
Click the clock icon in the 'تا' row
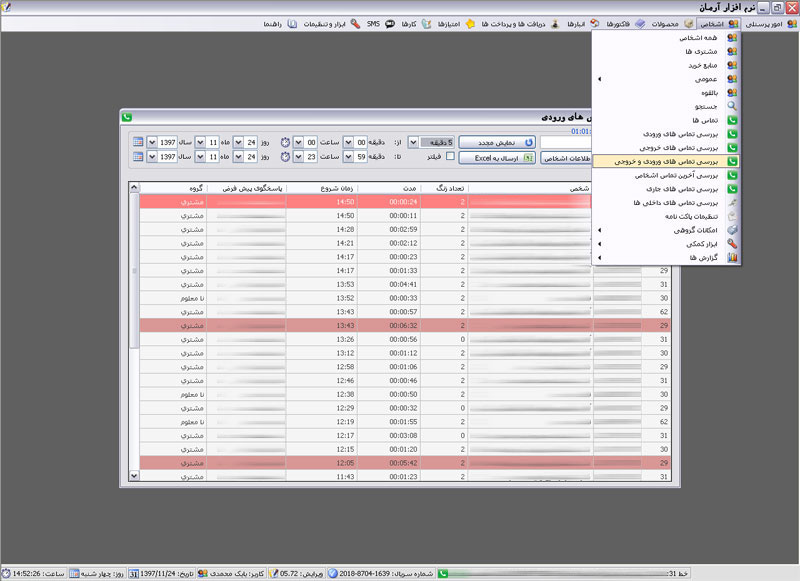point(285,157)
